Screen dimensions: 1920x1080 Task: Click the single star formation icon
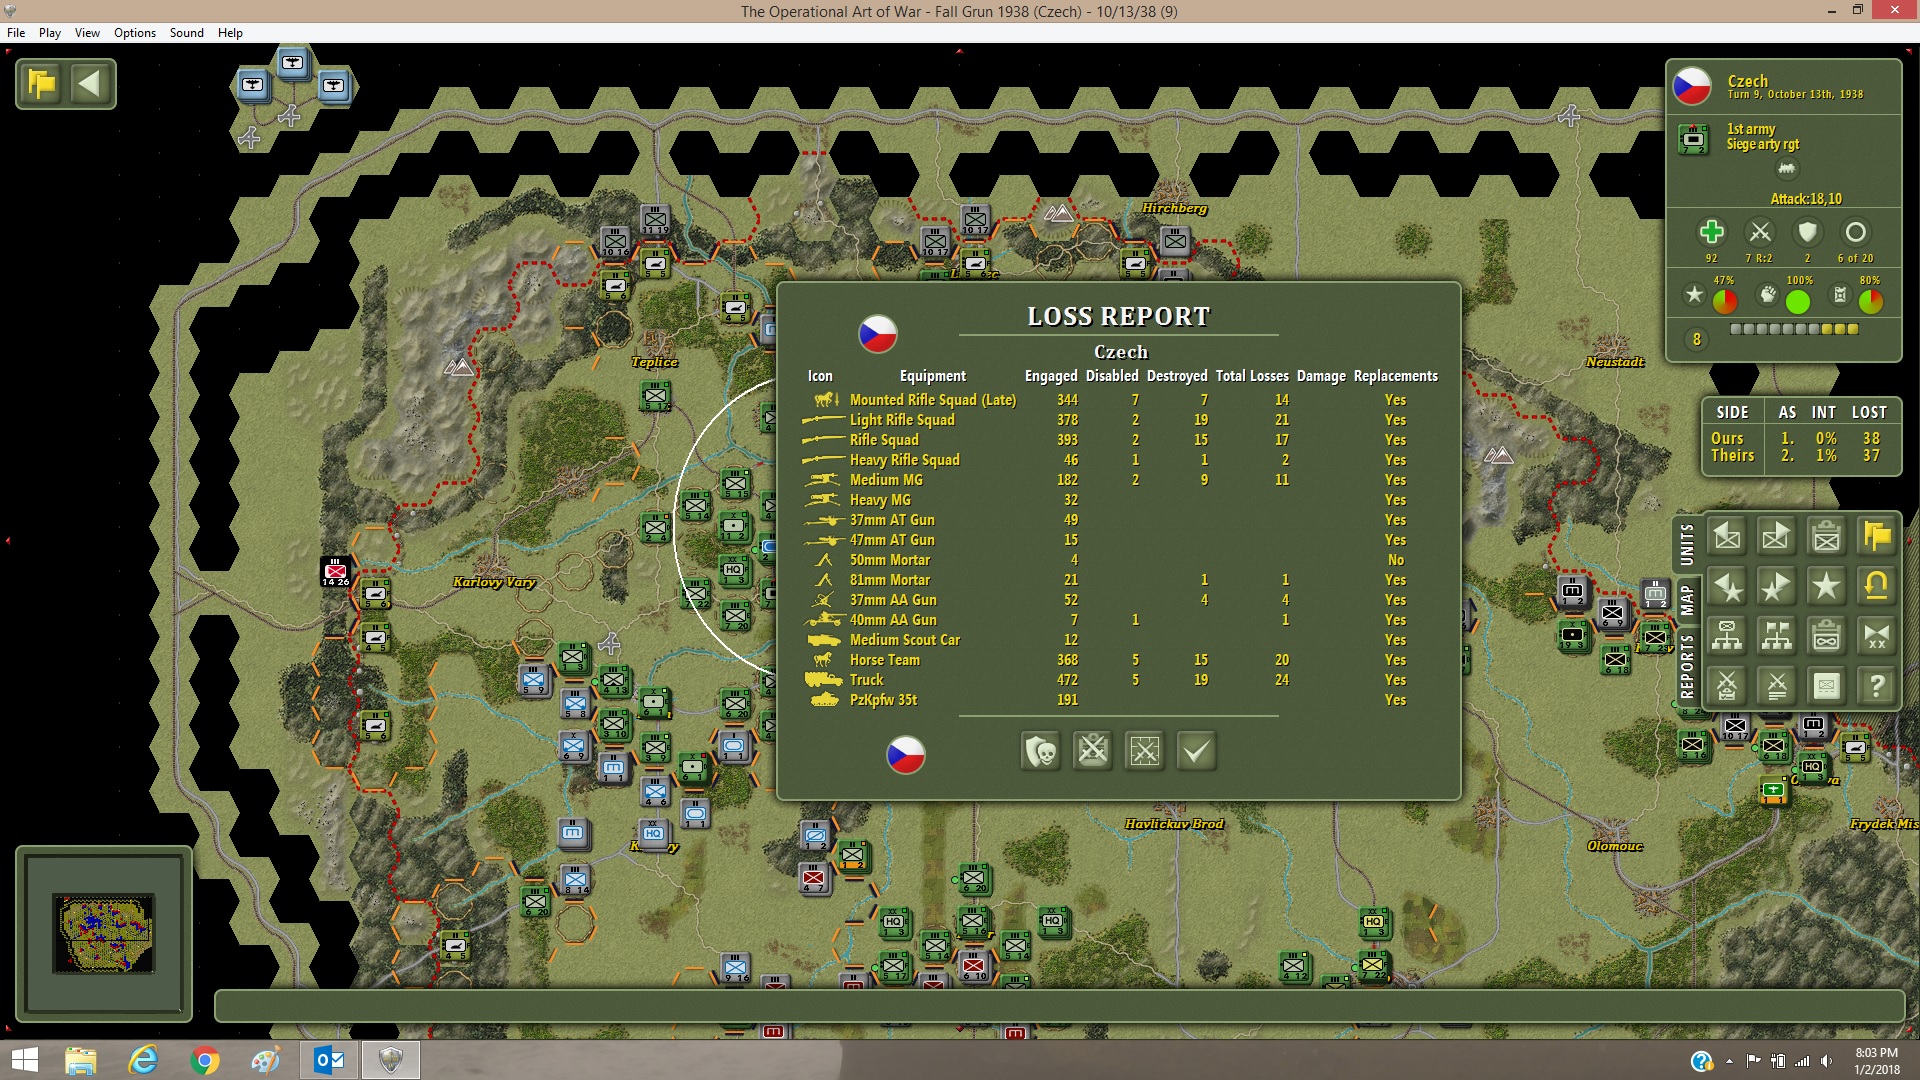coord(1826,587)
